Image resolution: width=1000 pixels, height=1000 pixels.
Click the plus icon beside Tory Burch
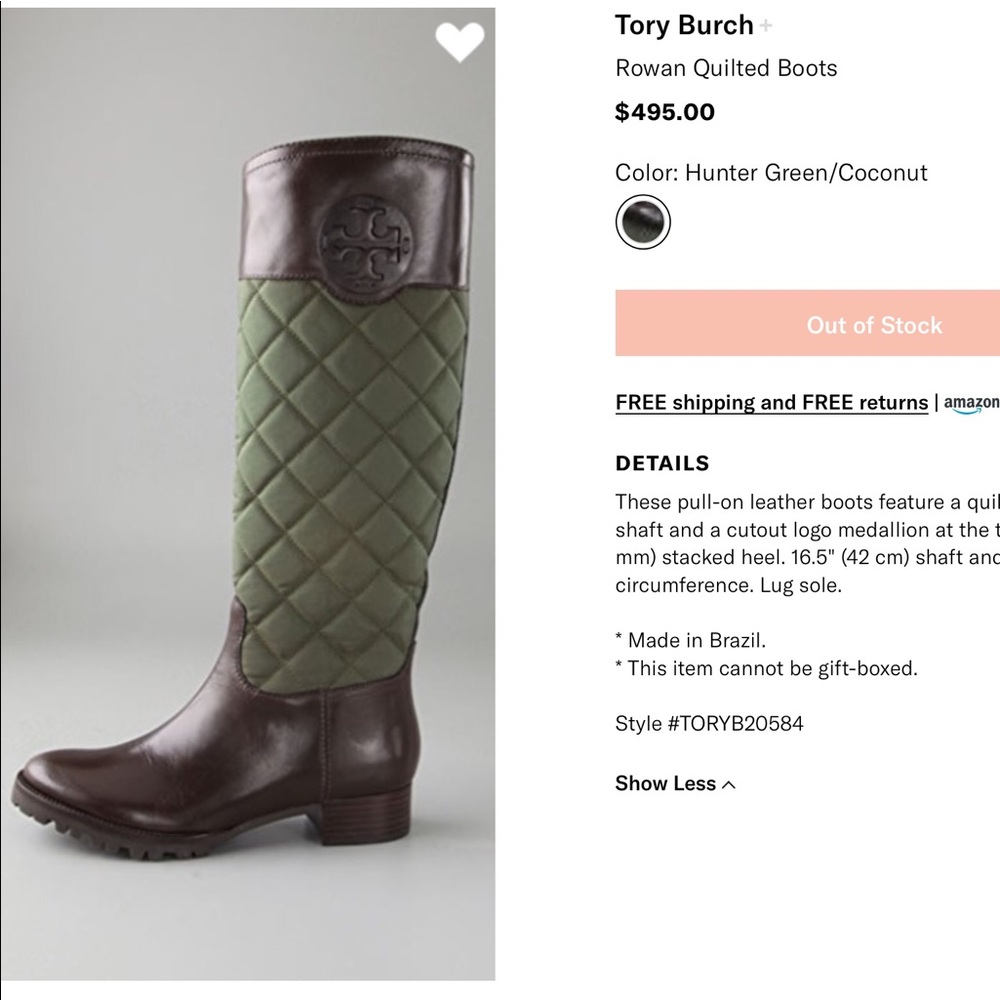click(x=766, y=26)
